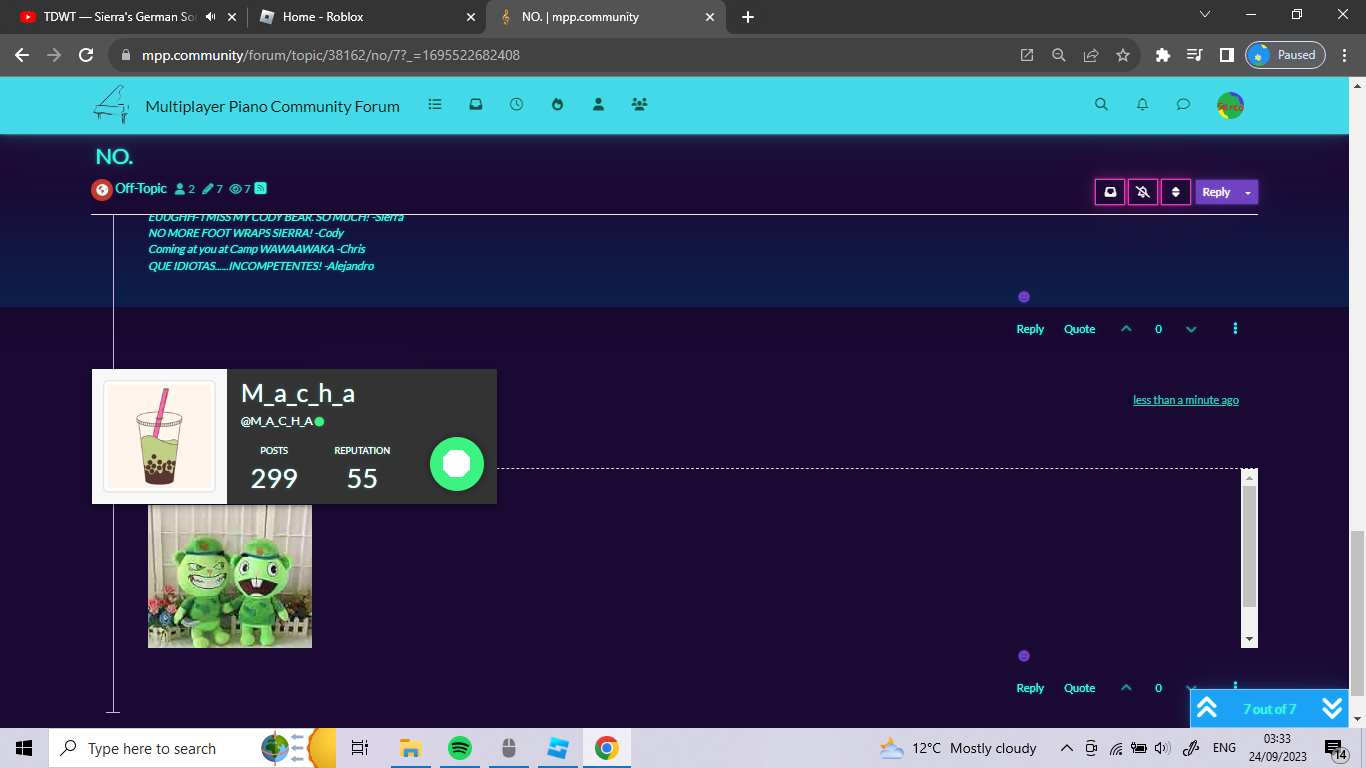This screenshot has height=768, width=1366.
Task: Click the red Off-Topic category globe icon
Action: click(101, 189)
